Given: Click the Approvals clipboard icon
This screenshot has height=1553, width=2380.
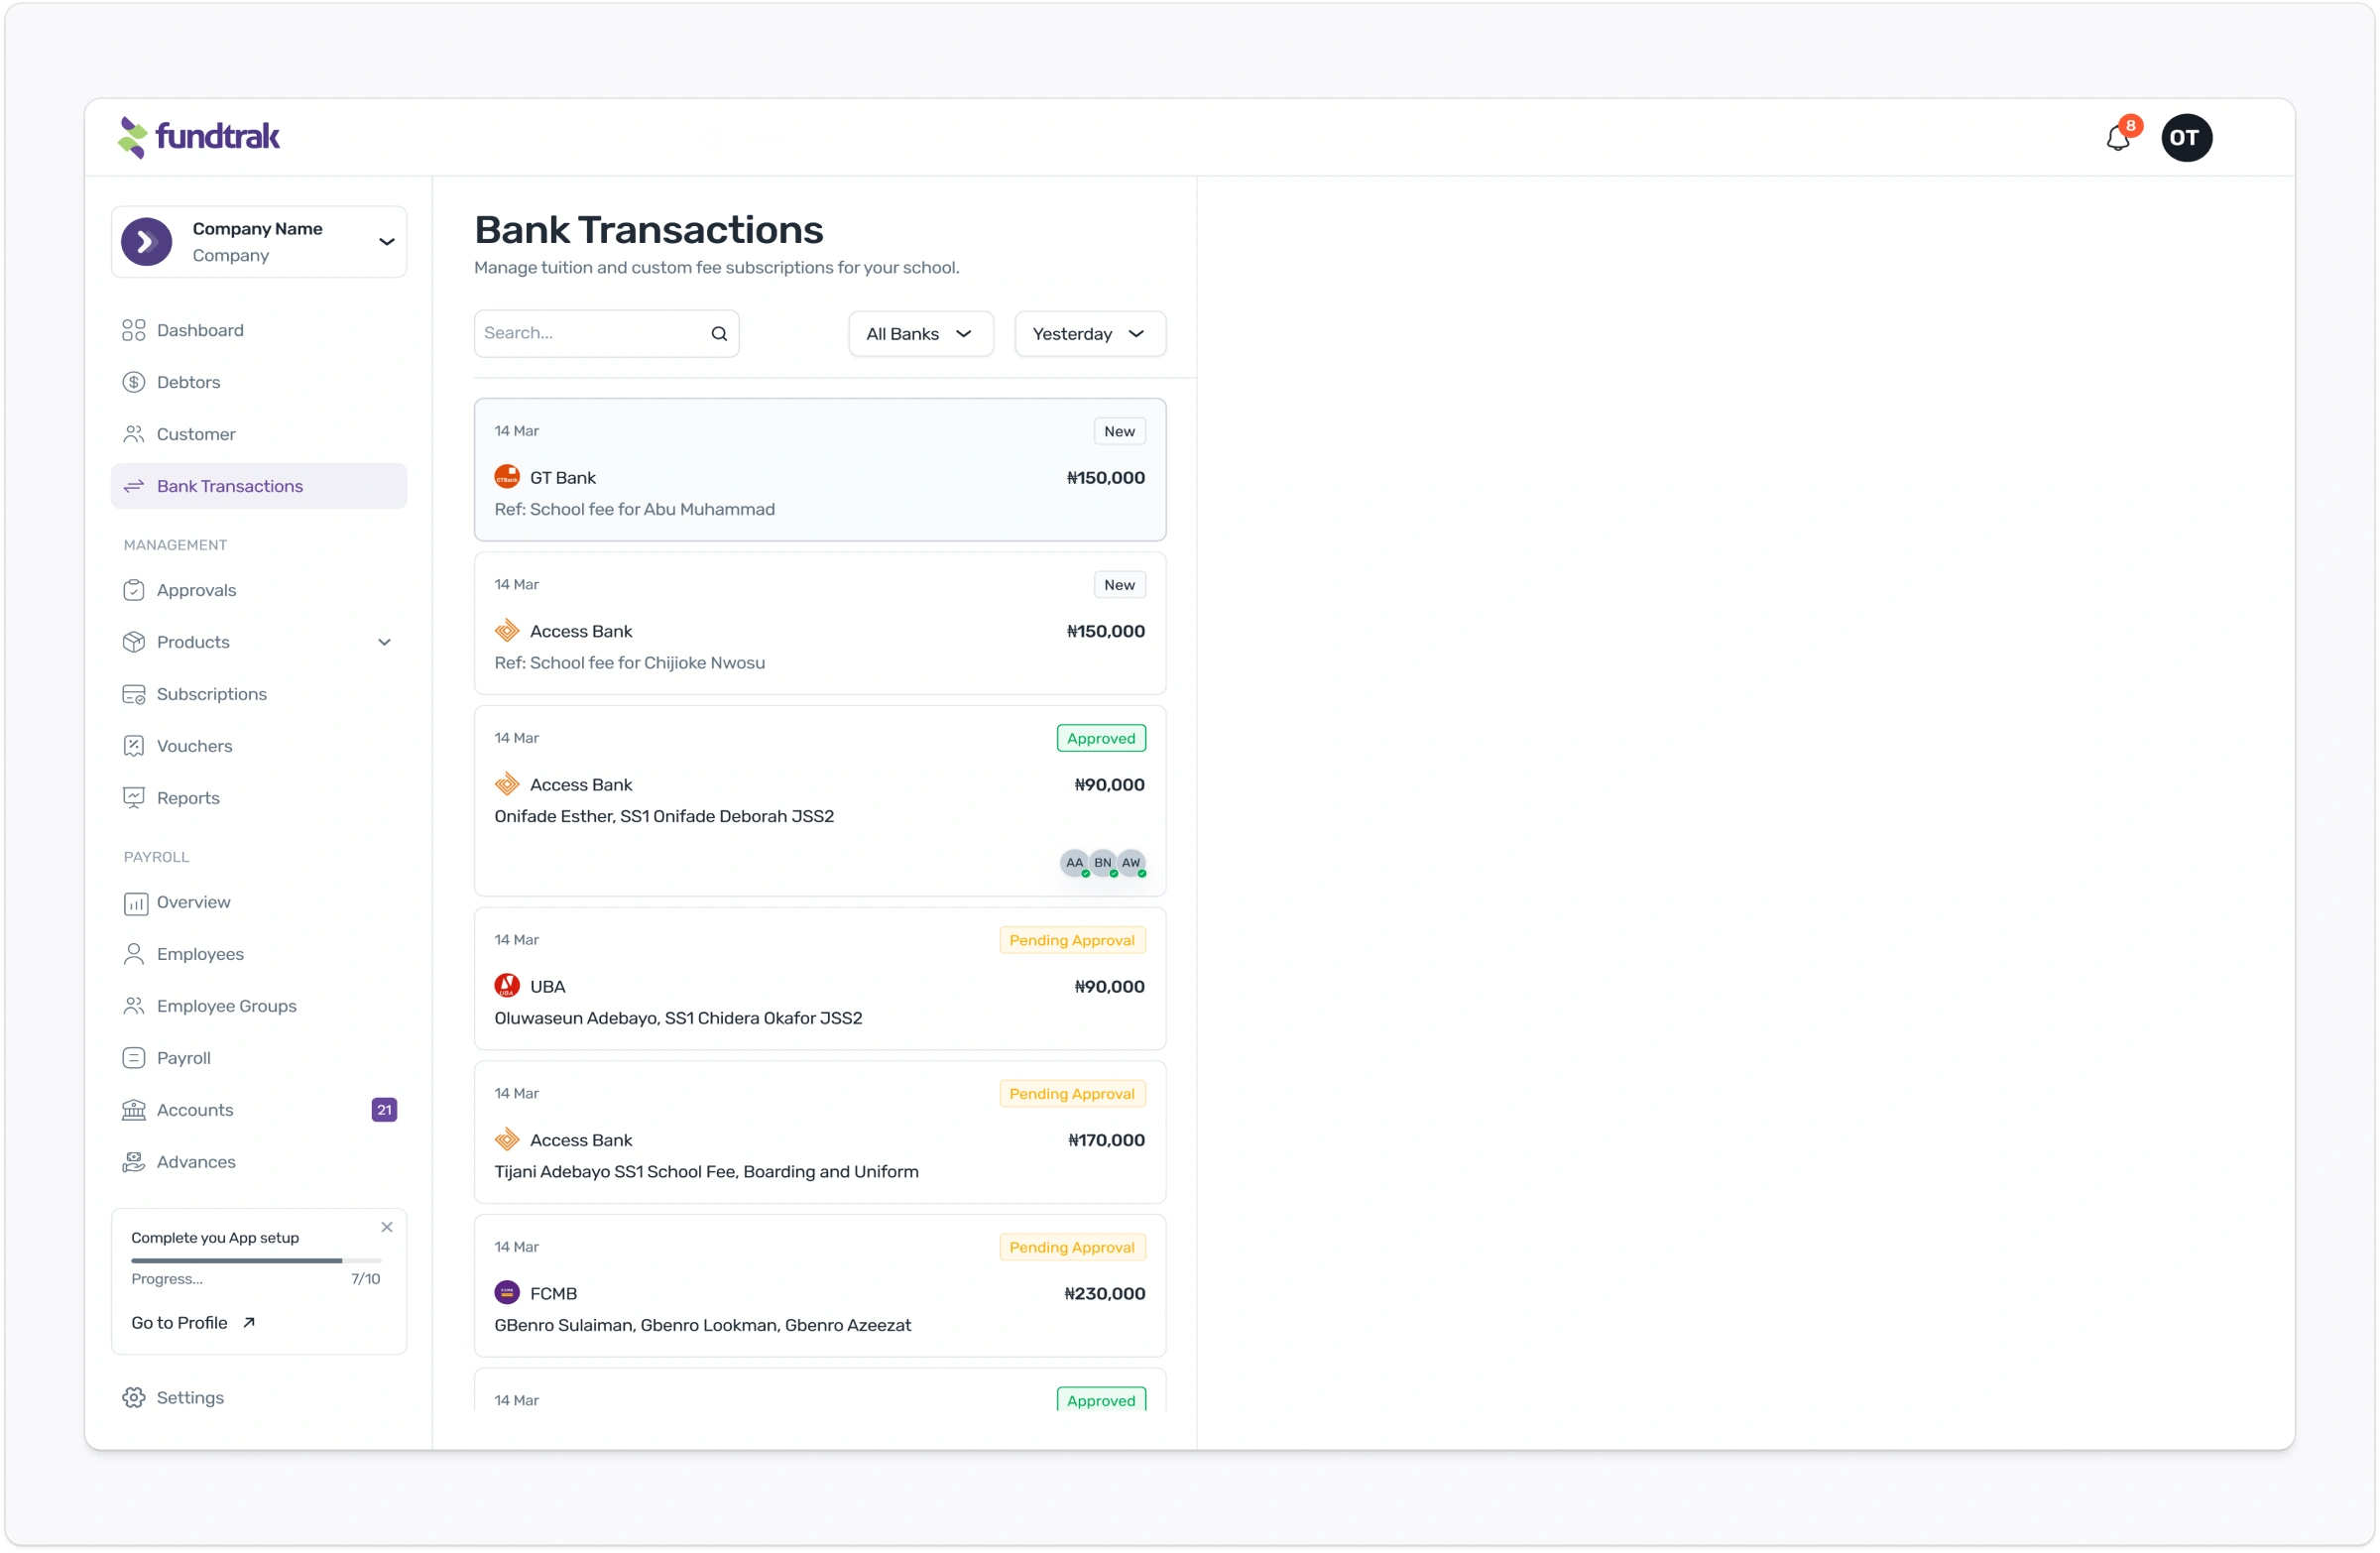Looking at the screenshot, I should pos(134,590).
